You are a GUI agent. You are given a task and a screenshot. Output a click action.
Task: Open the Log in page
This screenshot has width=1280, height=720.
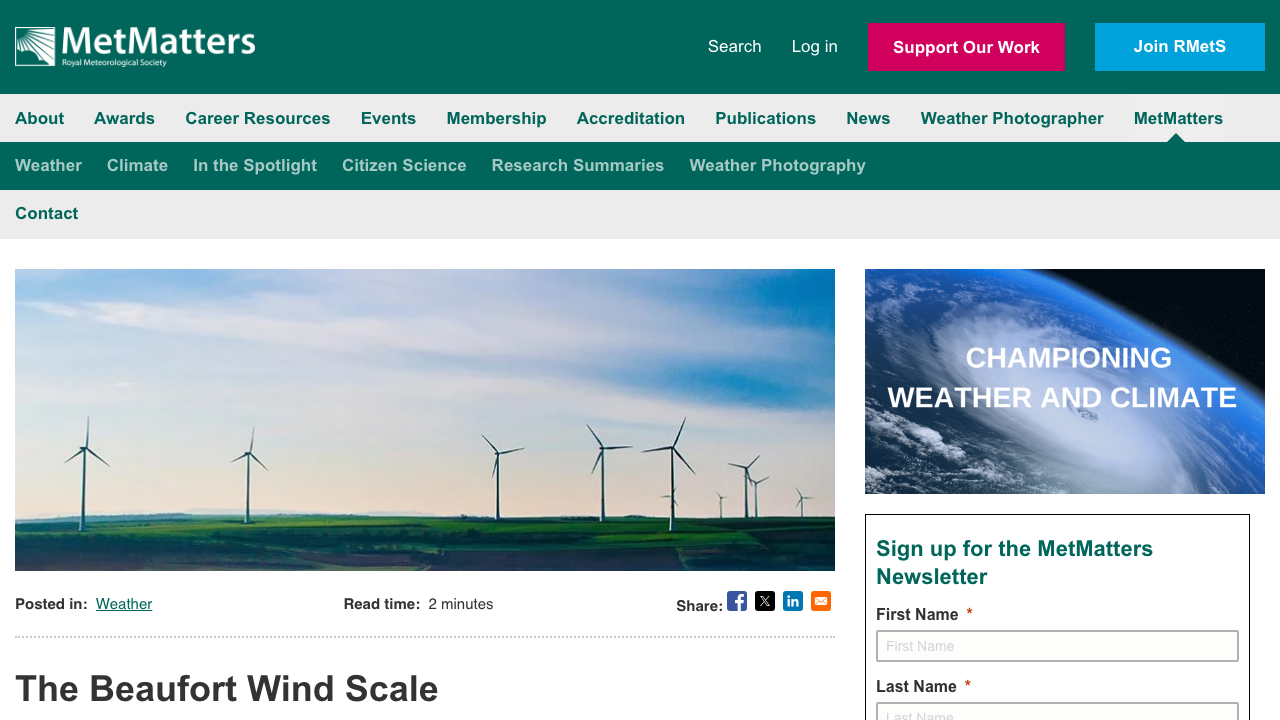pos(813,46)
